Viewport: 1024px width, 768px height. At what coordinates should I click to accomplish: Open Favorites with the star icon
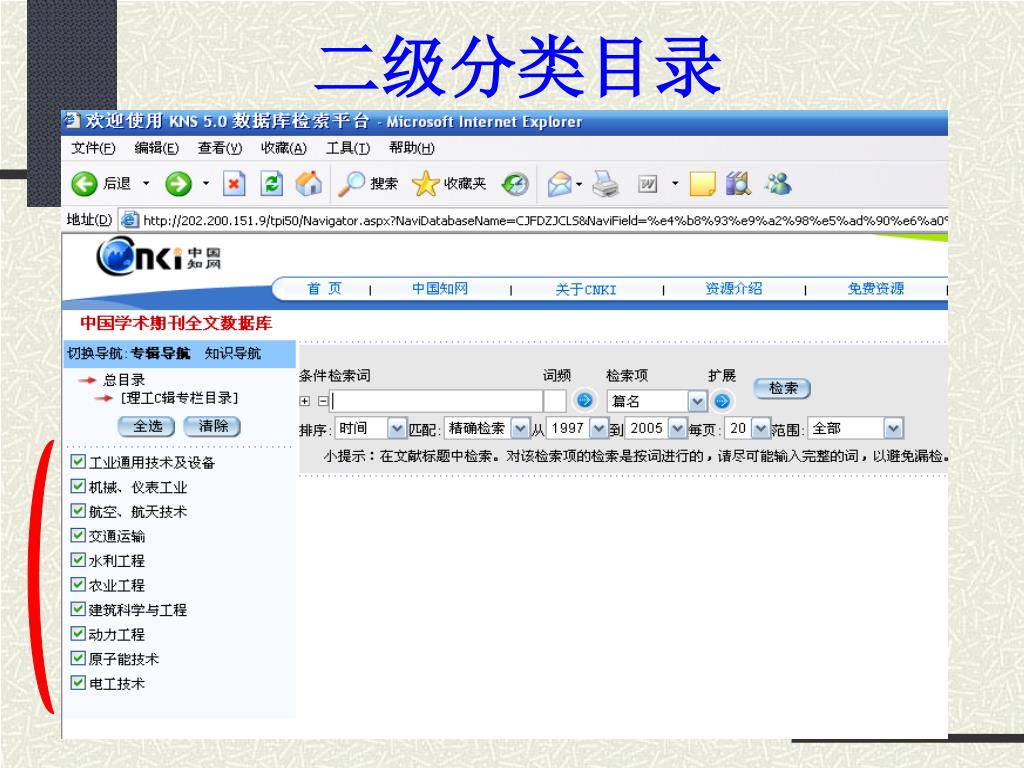pyautogui.click(x=425, y=184)
